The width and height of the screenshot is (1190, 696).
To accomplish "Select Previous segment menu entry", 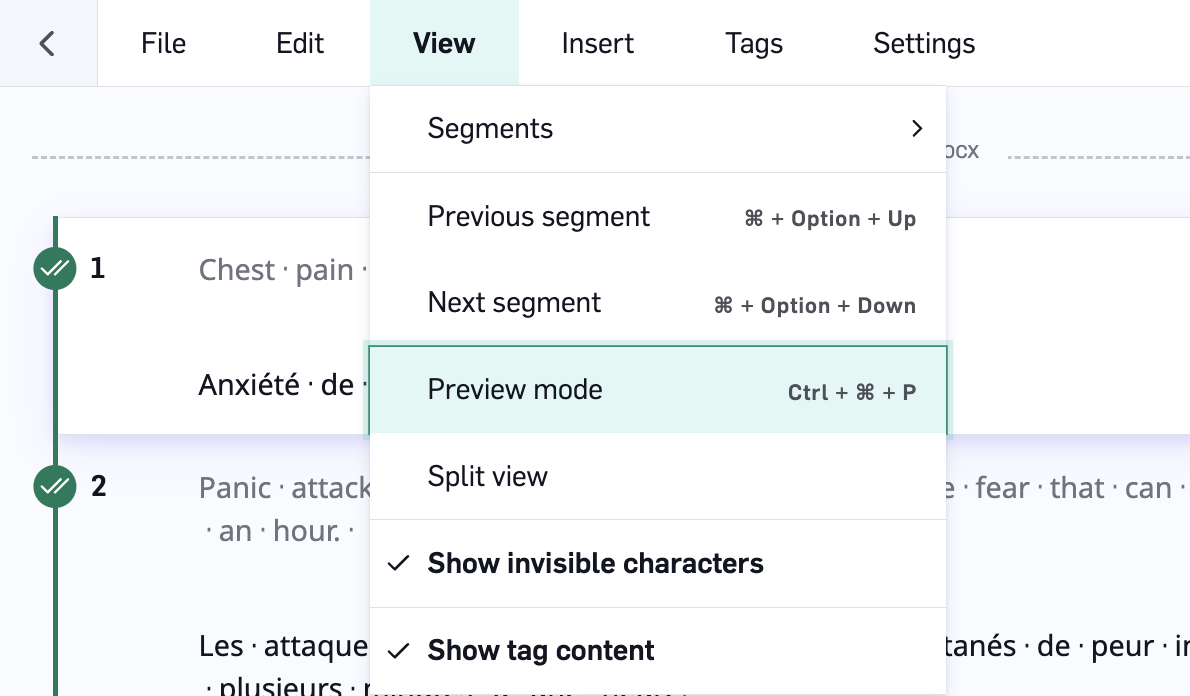I will coord(658,217).
